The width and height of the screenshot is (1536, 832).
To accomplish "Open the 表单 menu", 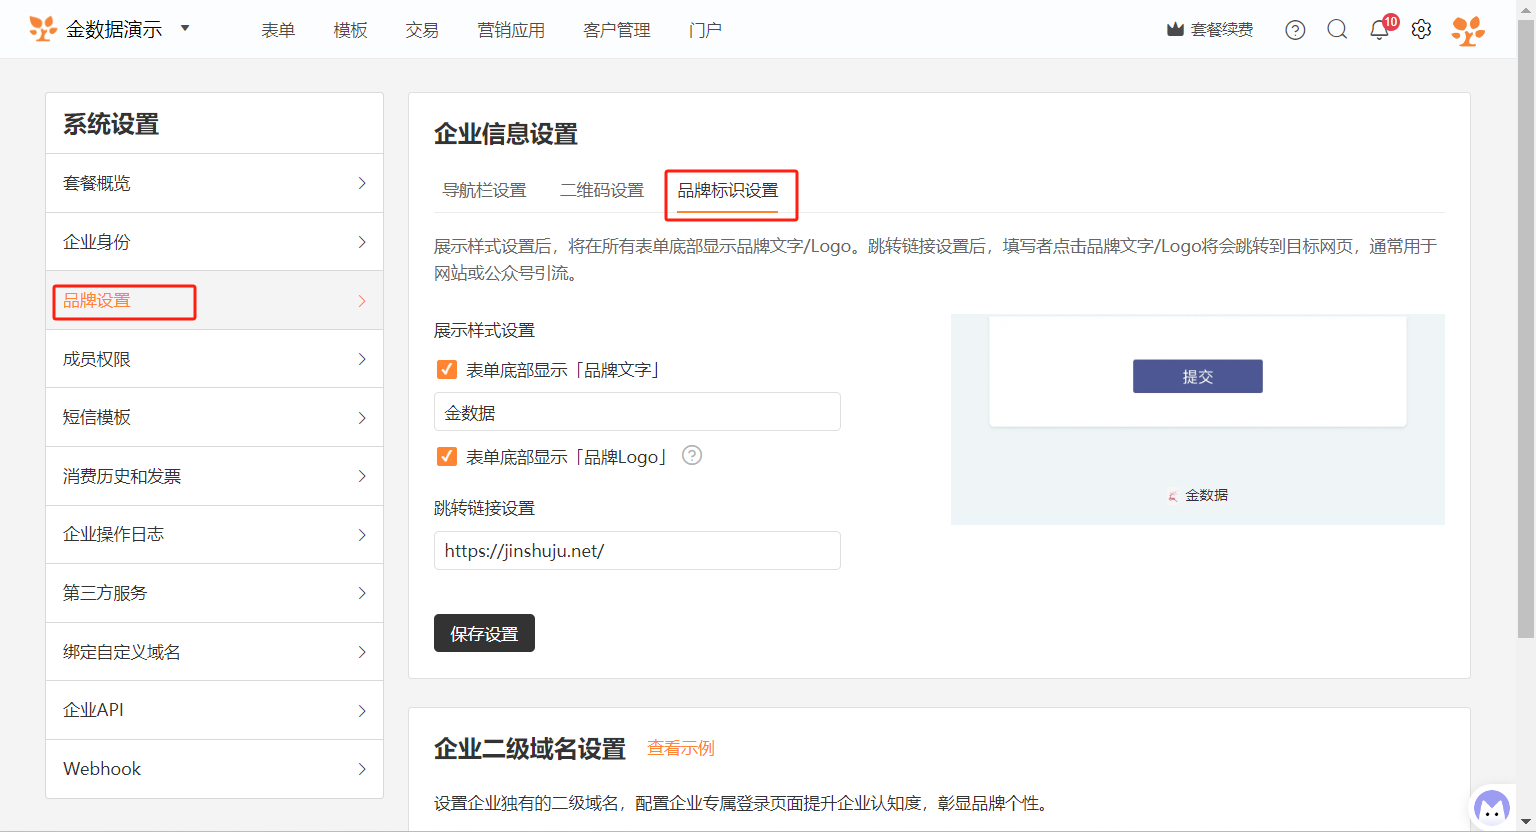I will 278,30.
